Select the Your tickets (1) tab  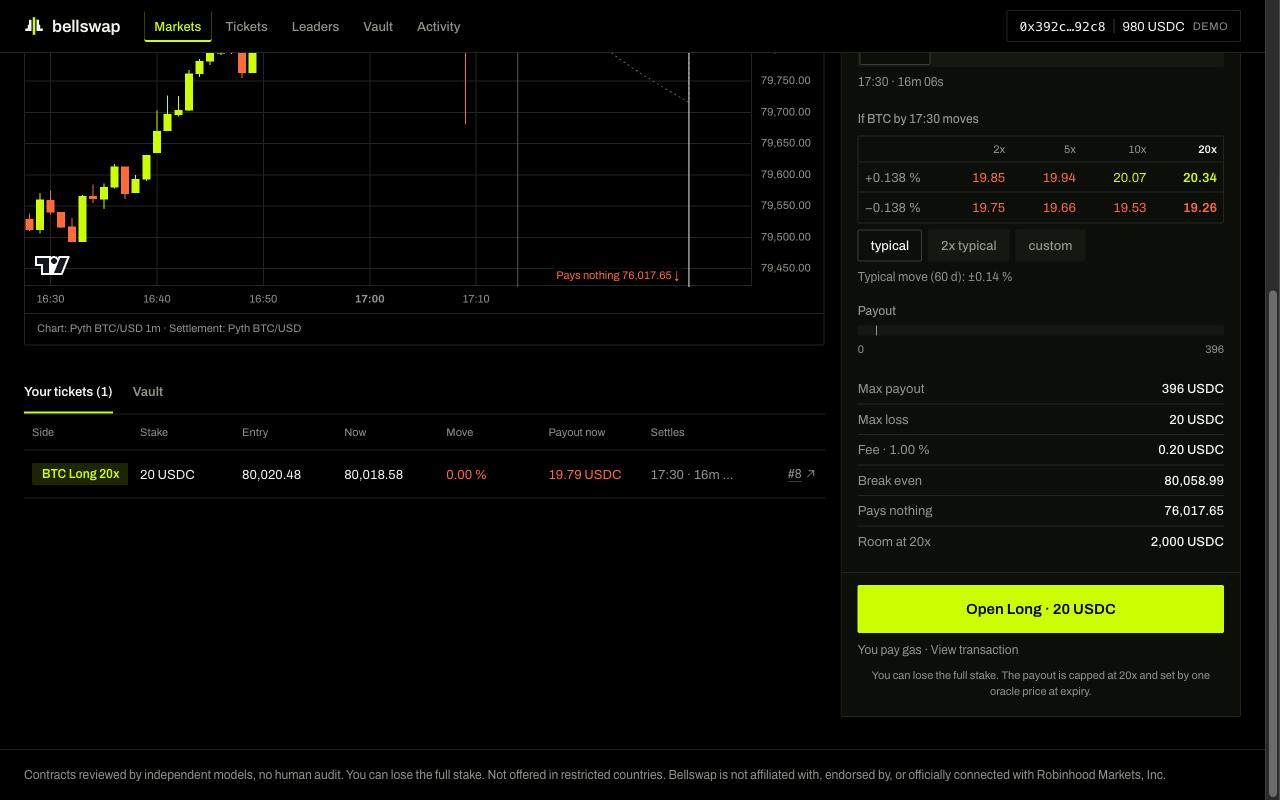click(68, 392)
